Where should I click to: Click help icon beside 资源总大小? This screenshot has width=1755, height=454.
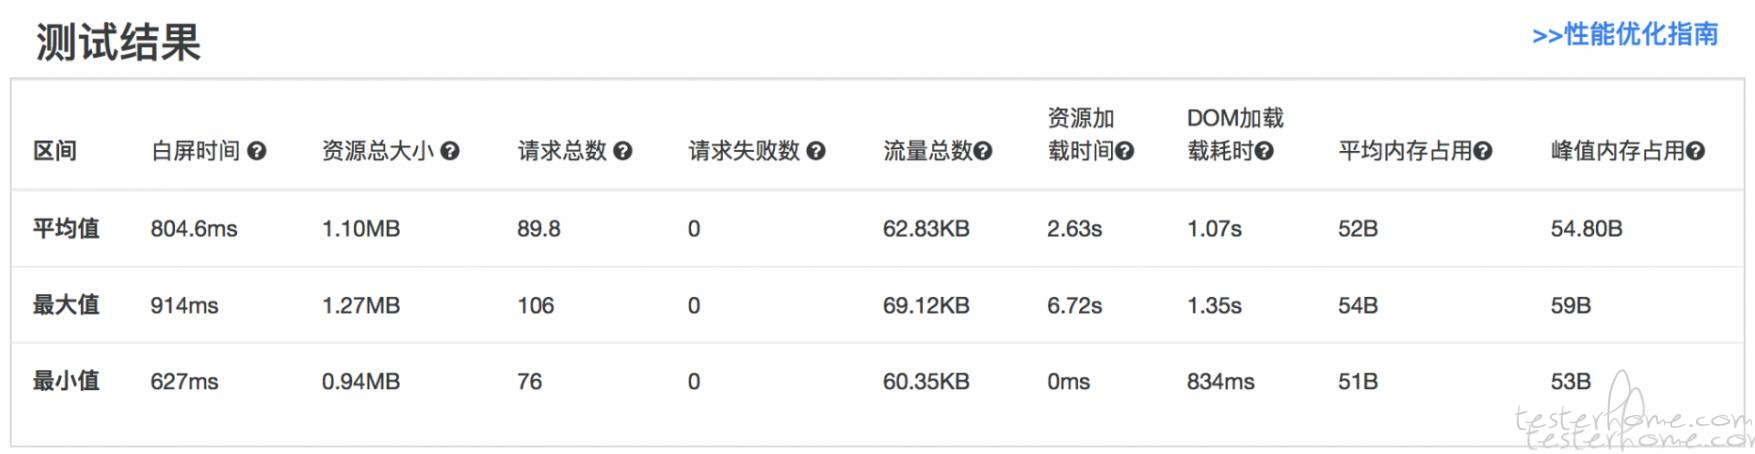point(450,151)
